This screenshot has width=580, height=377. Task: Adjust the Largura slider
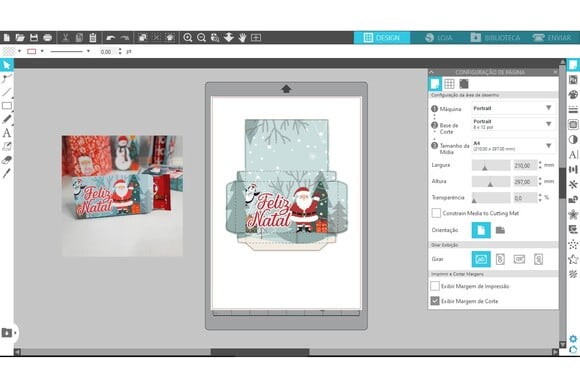click(491, 165)
